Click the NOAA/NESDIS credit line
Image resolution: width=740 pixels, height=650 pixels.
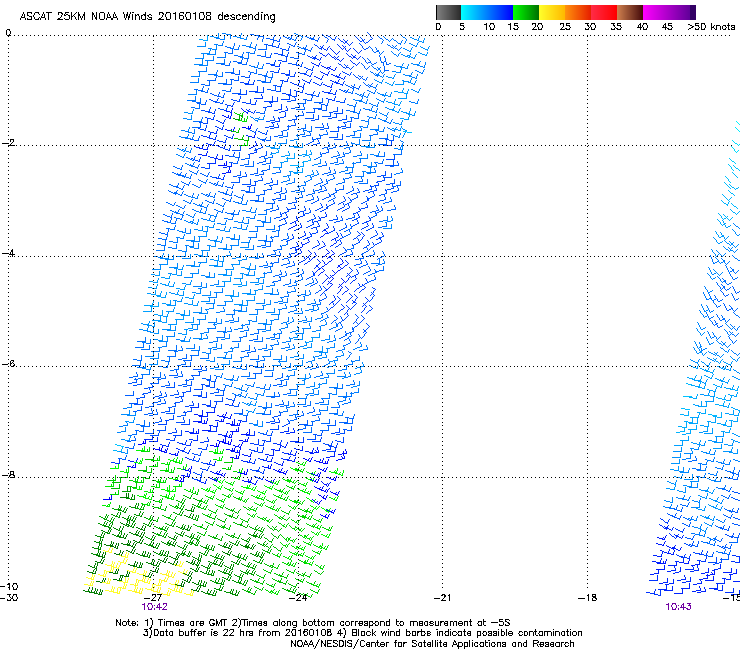tap(432, 644)
